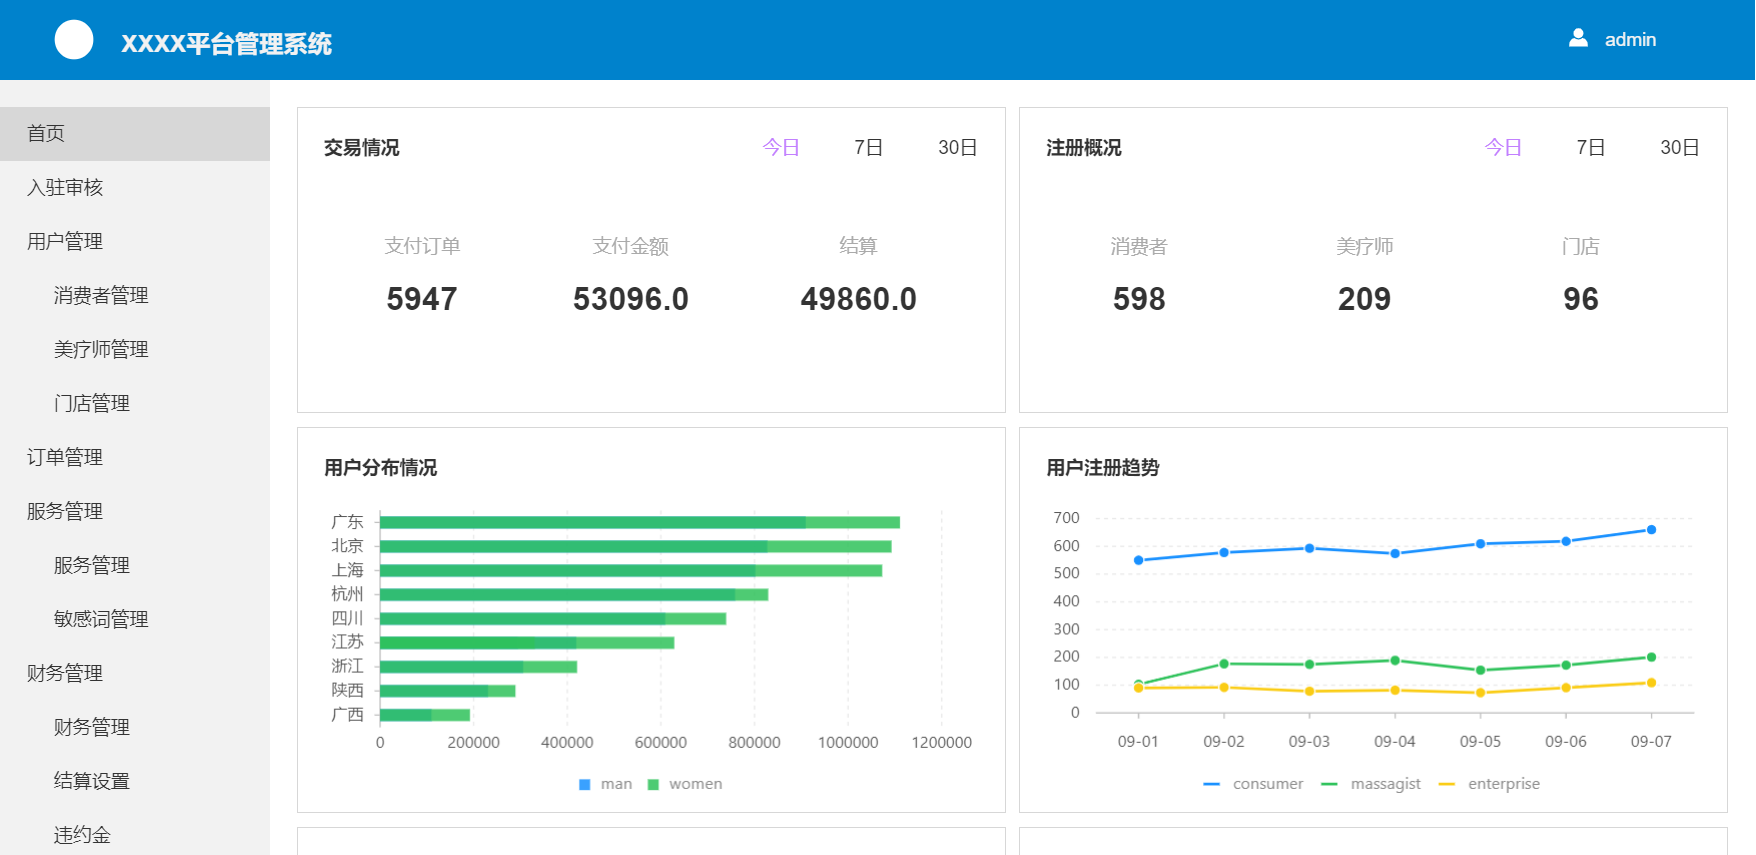The image size is (1756, 855).
Task: Click 美疗师 count 209
Action: pyautogui.click(x=1364, y=299)
